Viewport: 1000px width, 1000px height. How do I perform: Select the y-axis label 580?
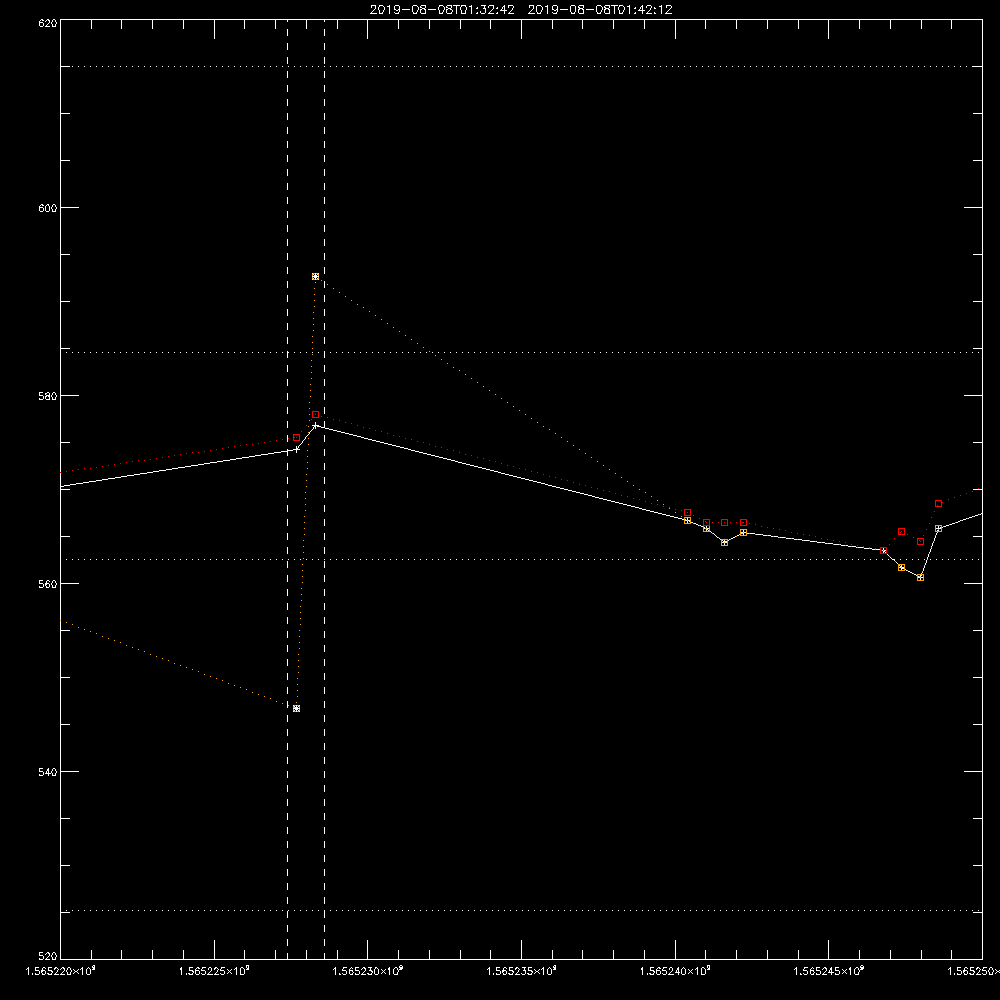point(49,395)
